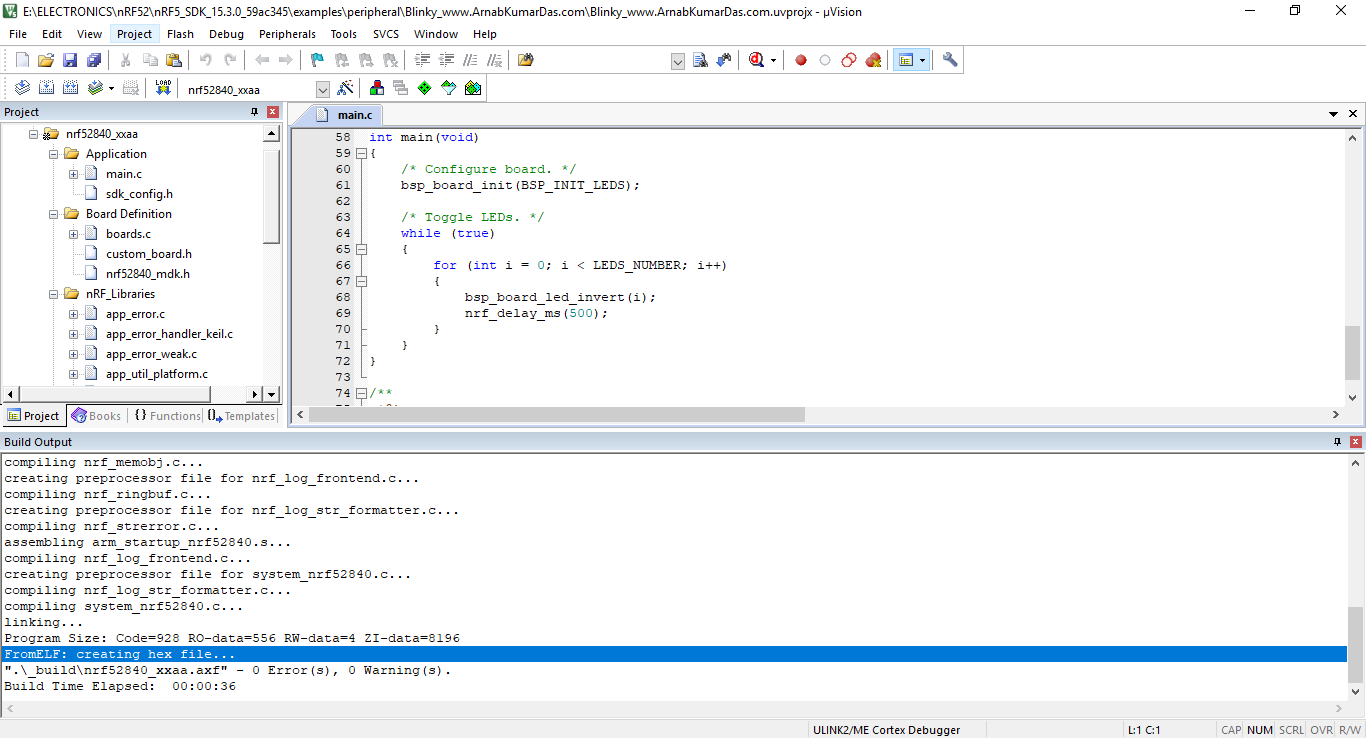Image resolution: width=1366 pixels, height=738 pixels.
Task: Insert a breakpoint with the red circle icon
Action: point(800,59)
